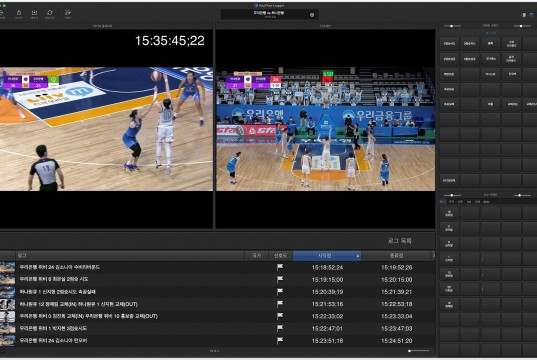Sort by the 로그 name column header
The image size is (537, 360).
(x=130, y=256)
